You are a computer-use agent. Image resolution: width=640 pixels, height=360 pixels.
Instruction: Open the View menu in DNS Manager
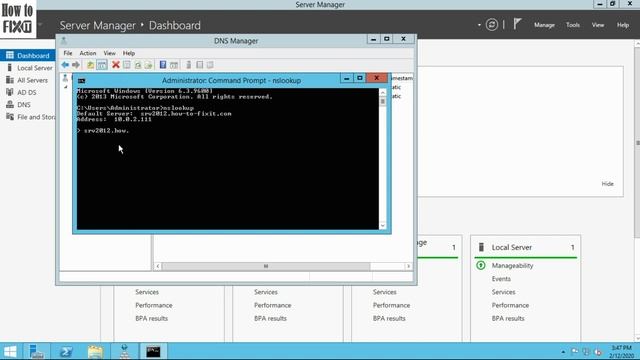point(109,53)
